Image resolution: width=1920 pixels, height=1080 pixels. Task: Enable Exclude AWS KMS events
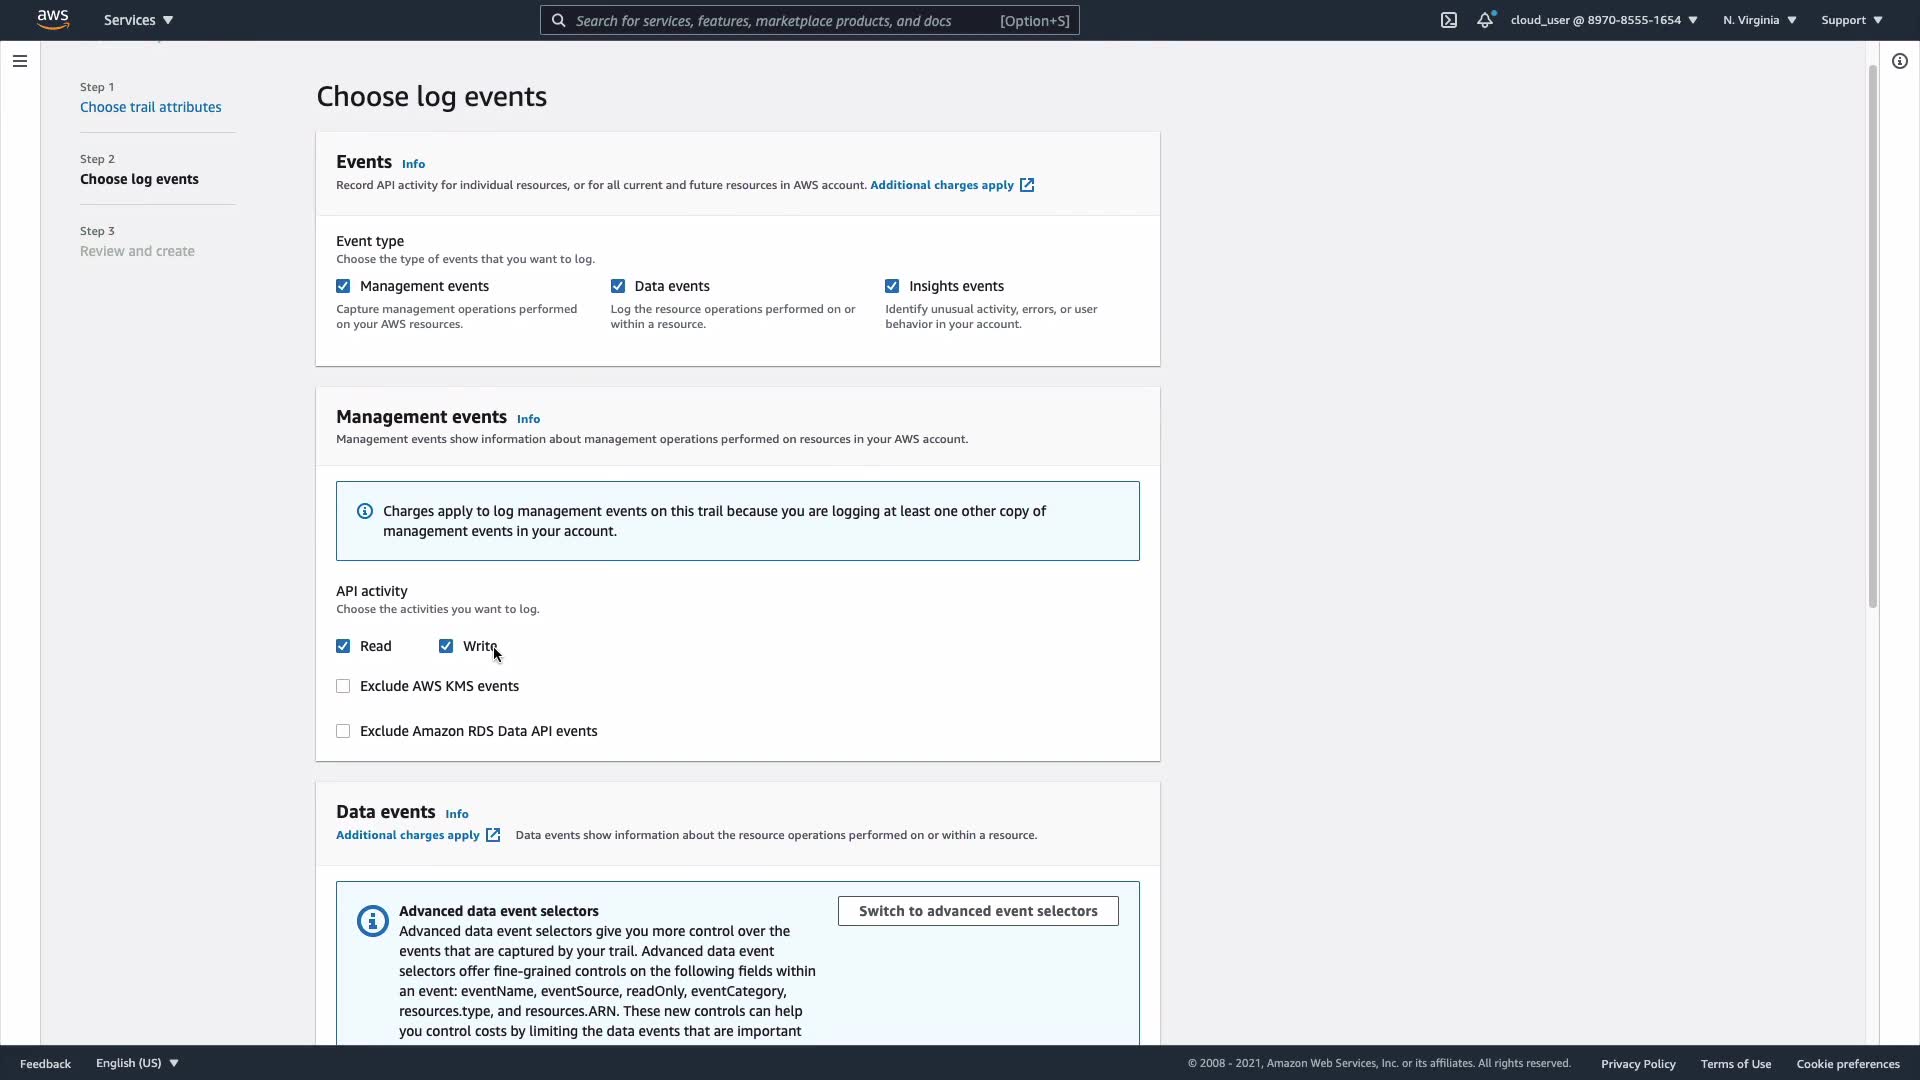[x=343, y=686]
